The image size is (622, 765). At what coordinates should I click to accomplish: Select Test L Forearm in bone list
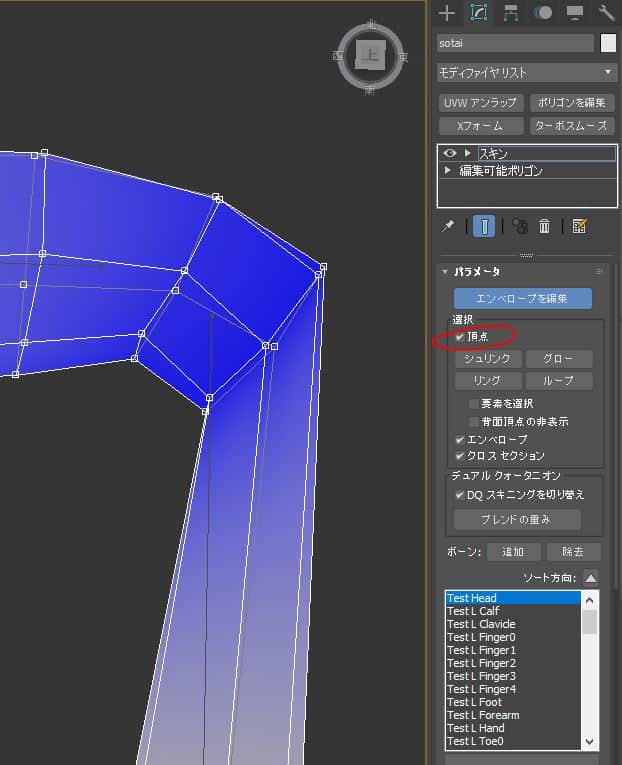tap(483, 715)
